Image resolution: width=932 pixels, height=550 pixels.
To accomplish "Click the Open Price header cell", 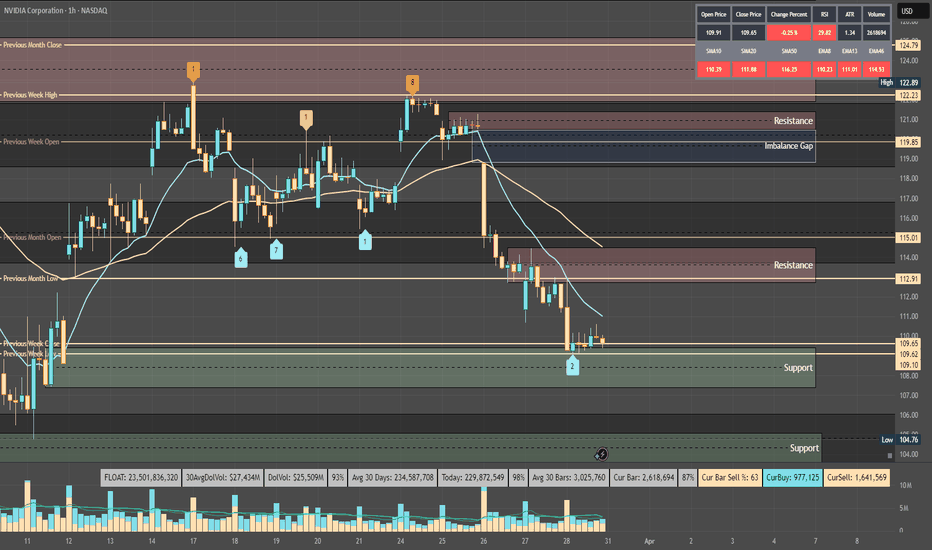I will (713, 14).
